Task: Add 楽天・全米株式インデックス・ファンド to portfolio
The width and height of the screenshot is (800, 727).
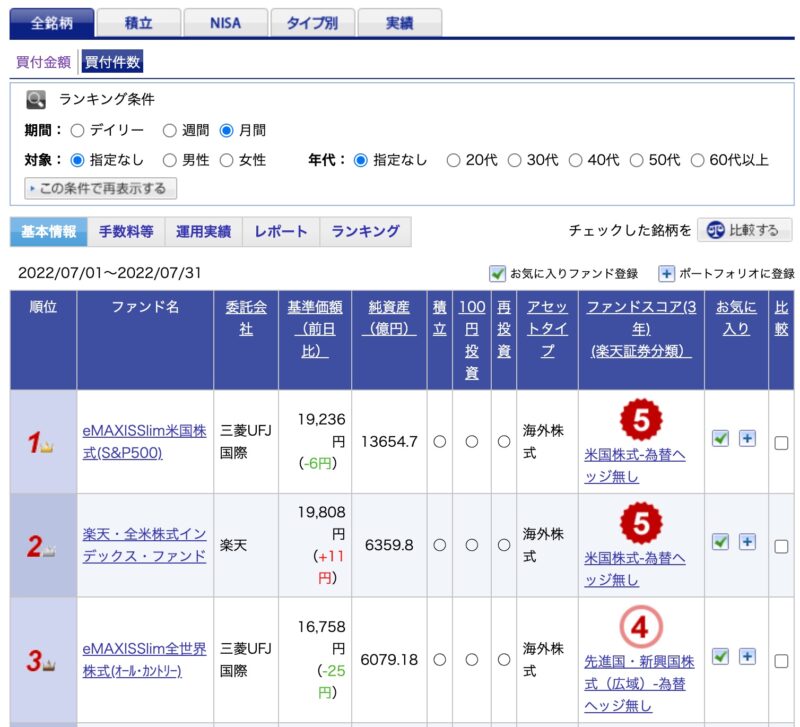Action: coord(747,542)
